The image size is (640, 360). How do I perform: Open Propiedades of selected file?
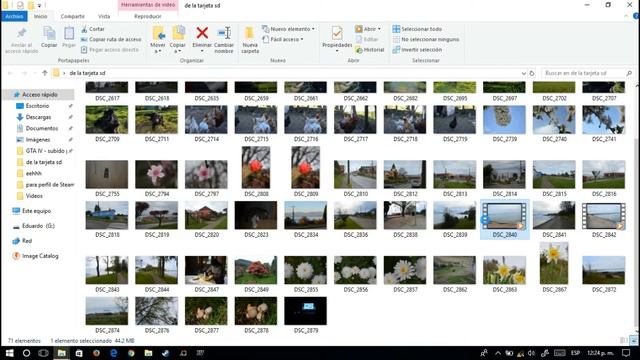pos(337,38)
